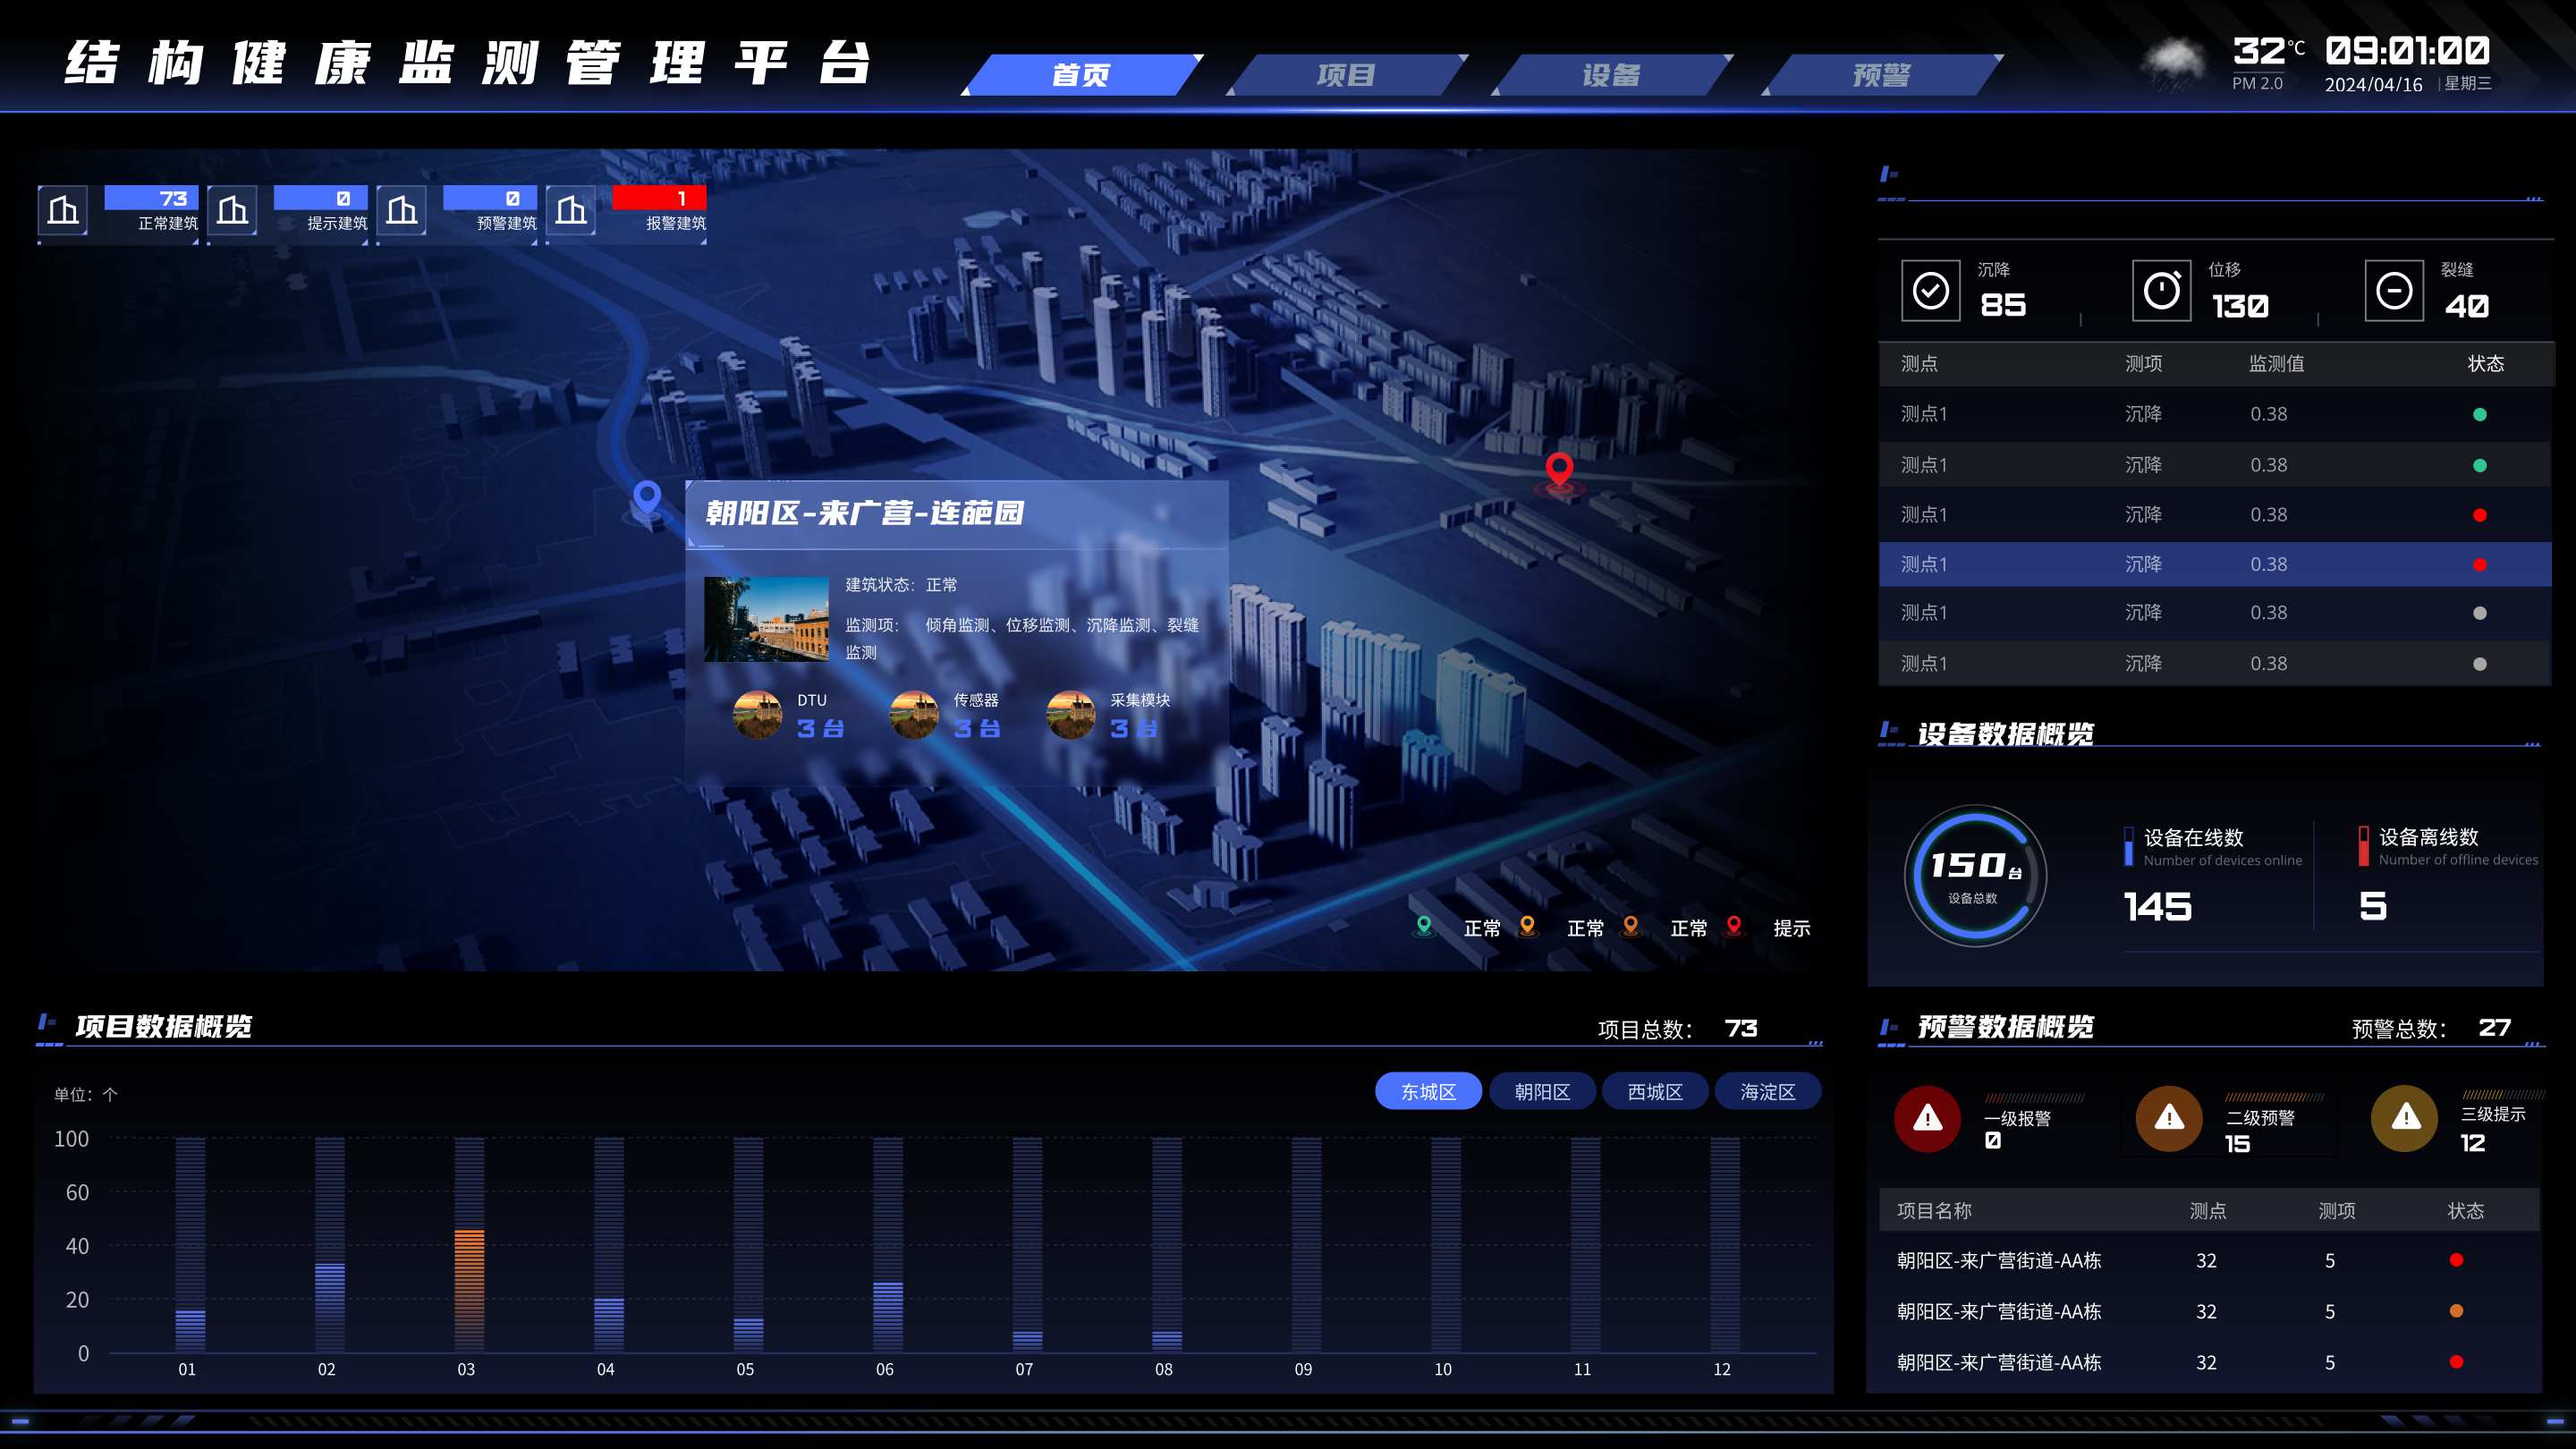Screen dimensions: 2576x1449
Task: Click the 三级提示 yellow warning icon
Action: (x=2405, y=1118)
